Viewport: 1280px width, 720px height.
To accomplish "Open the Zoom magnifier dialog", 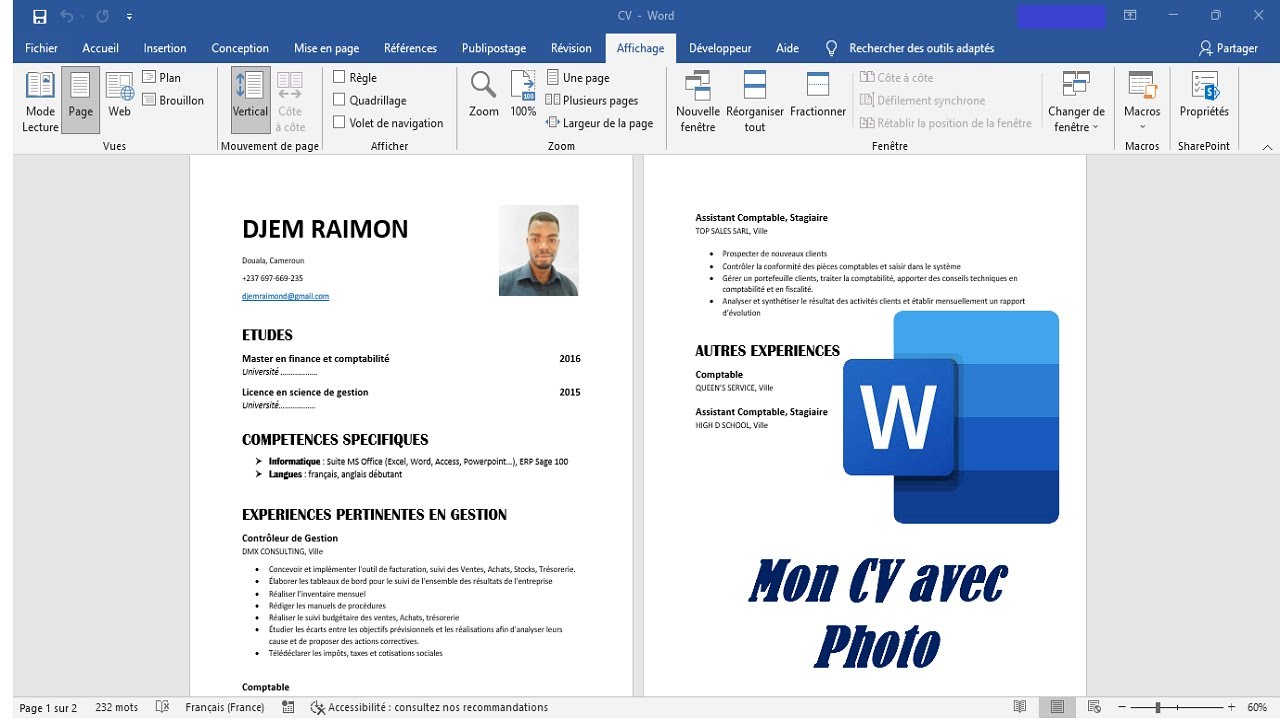I will (x=484, y=95).
